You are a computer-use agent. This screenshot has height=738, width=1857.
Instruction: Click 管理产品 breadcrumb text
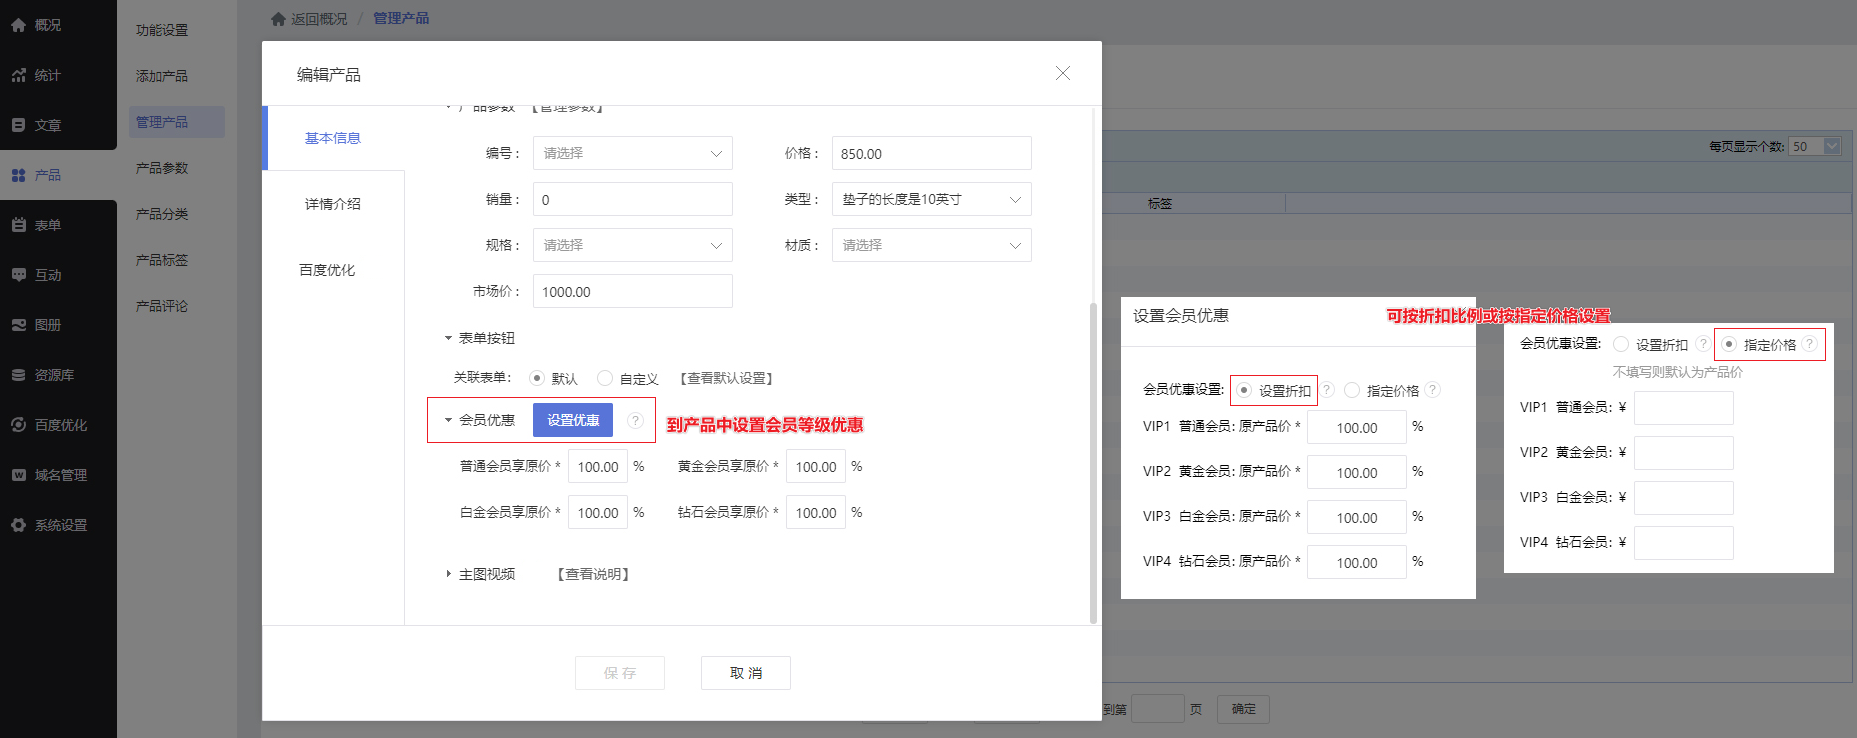click(401, 19)
